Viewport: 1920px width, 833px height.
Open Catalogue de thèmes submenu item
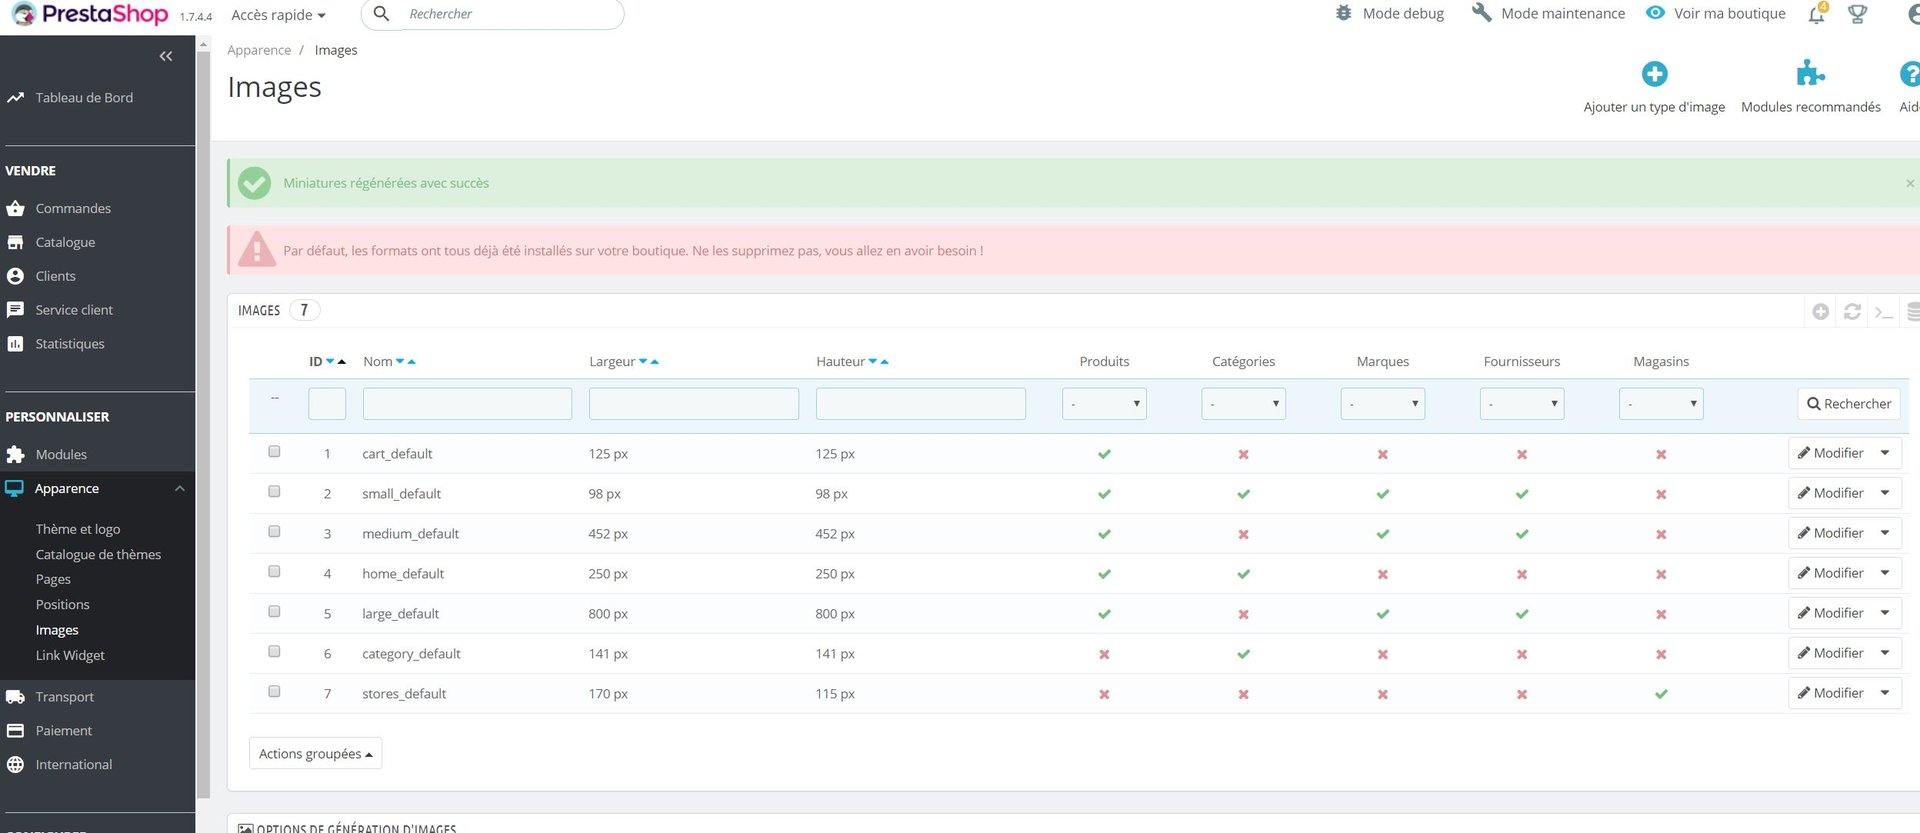coord(98,555)
